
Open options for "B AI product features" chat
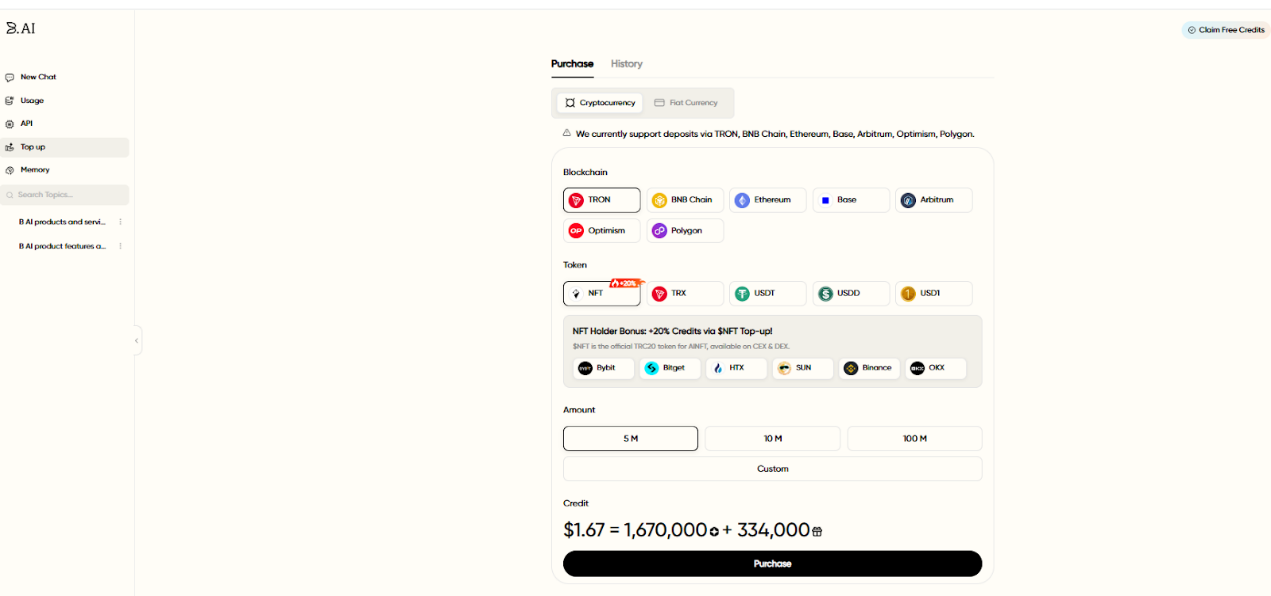click(121, 246)
